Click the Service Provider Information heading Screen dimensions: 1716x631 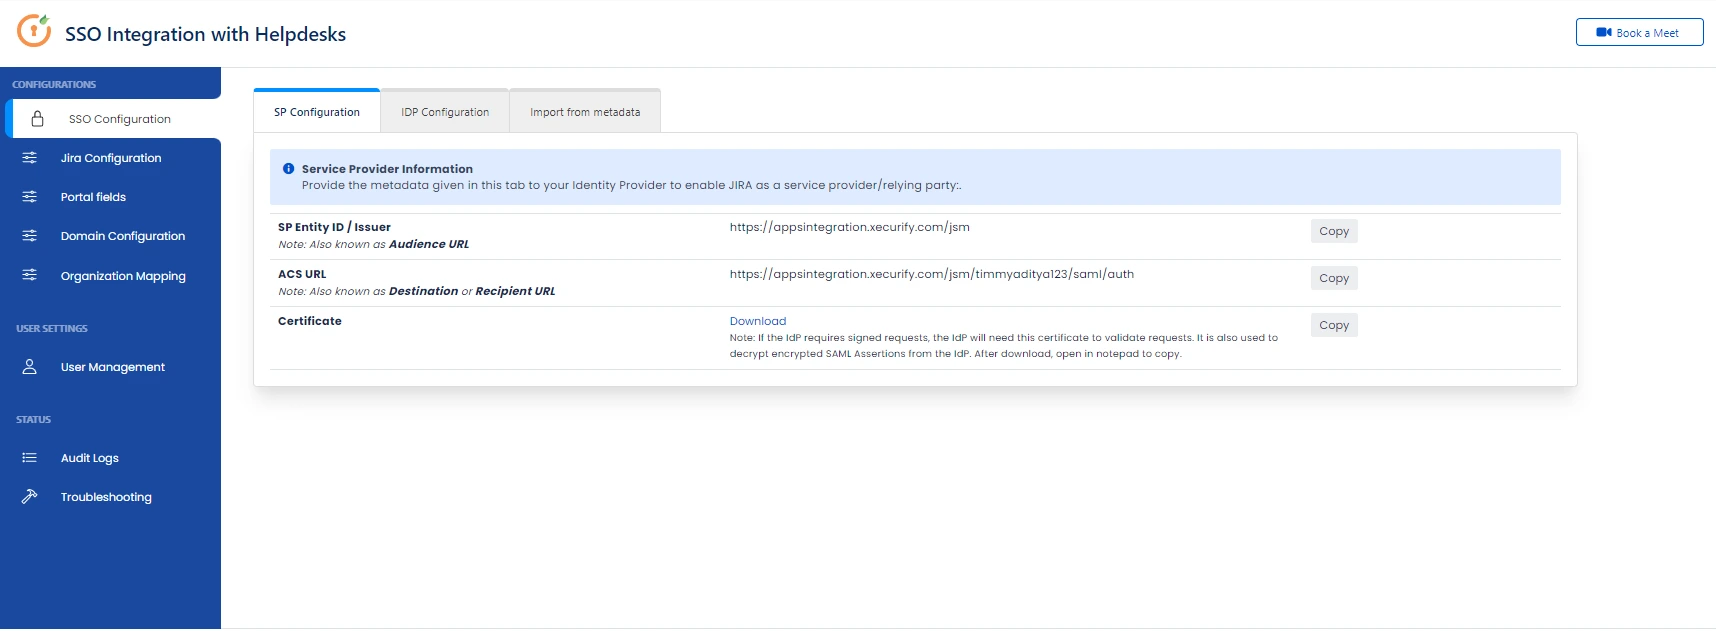(x=387, y=169)
